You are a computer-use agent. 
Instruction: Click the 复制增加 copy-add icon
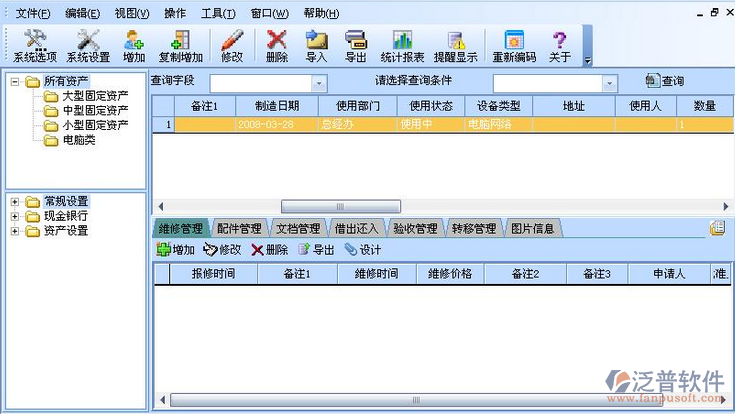pyautogui.click(x=180, y=46)
